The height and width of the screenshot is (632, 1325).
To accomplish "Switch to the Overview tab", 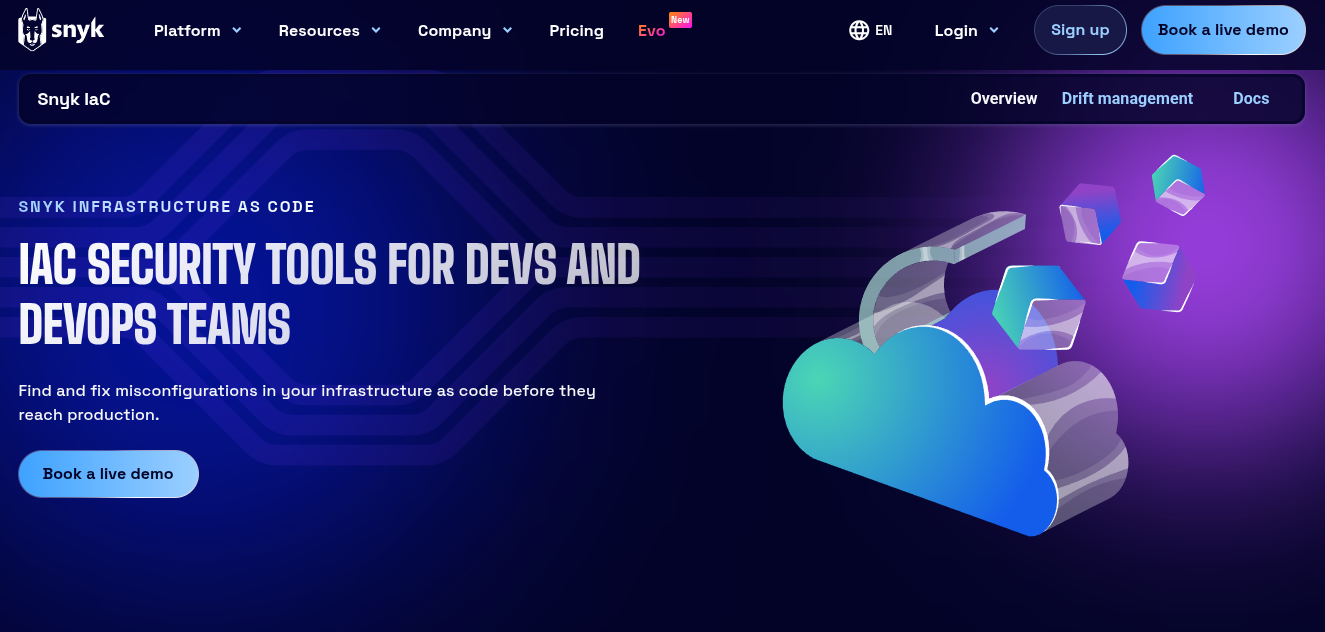I will coord(1004,98).
